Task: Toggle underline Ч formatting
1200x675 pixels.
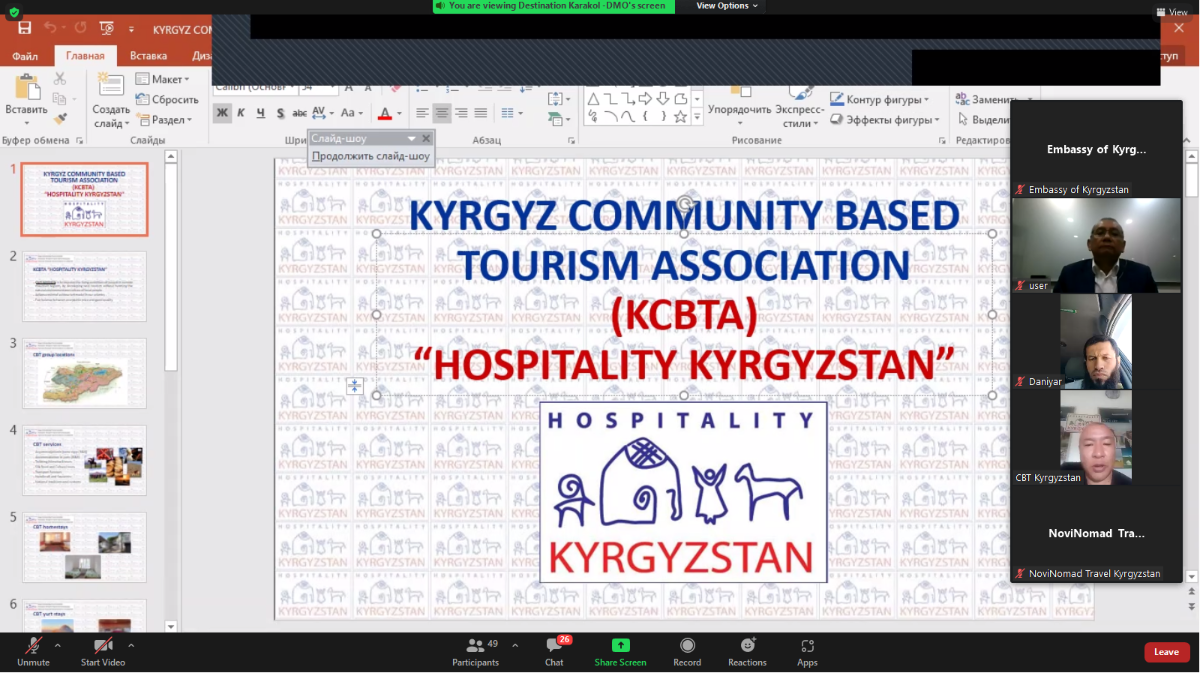Action: tap(260, 113)
